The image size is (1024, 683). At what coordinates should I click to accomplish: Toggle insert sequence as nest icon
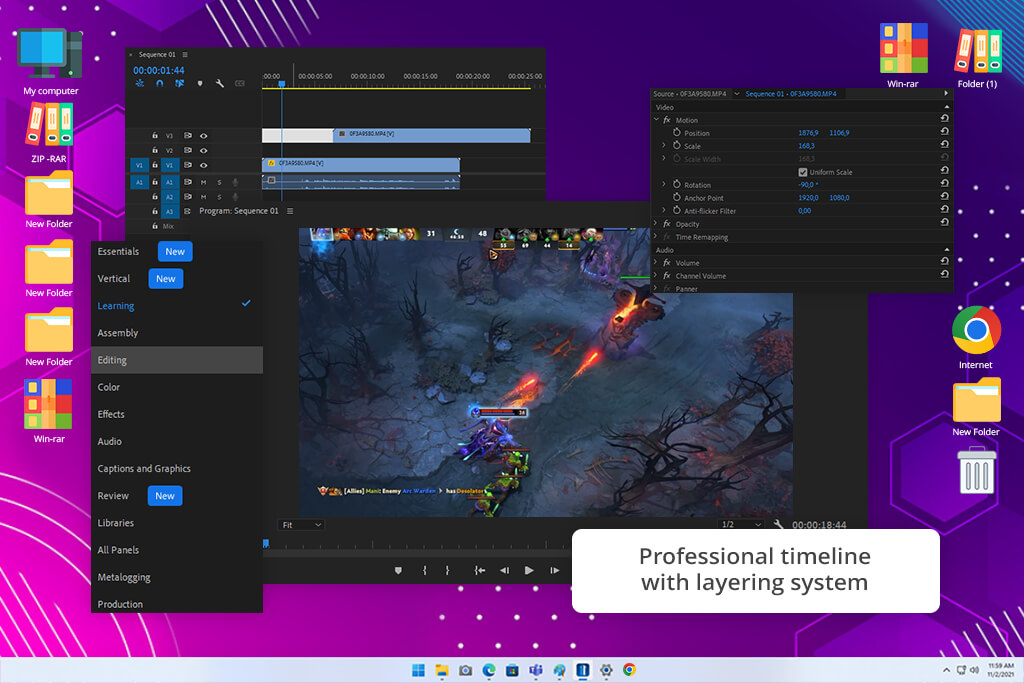140,84
